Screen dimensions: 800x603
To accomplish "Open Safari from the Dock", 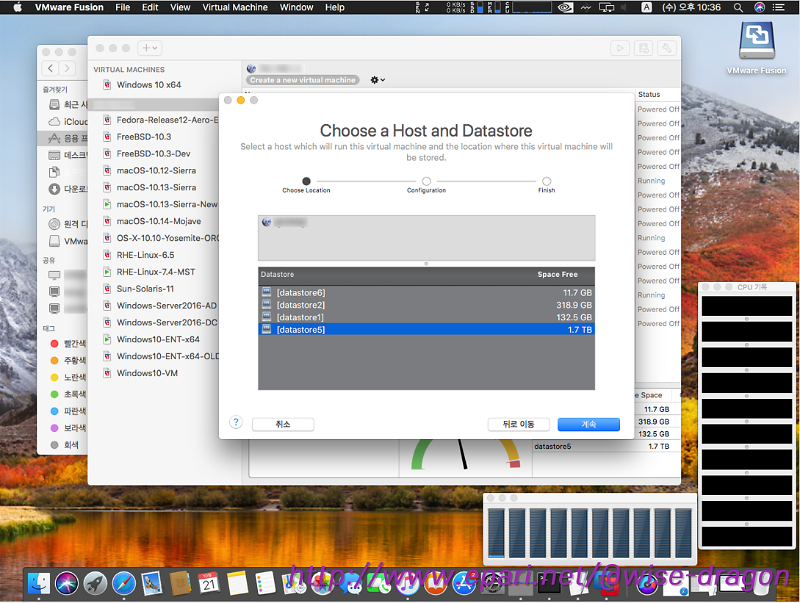I will point(124,584).
